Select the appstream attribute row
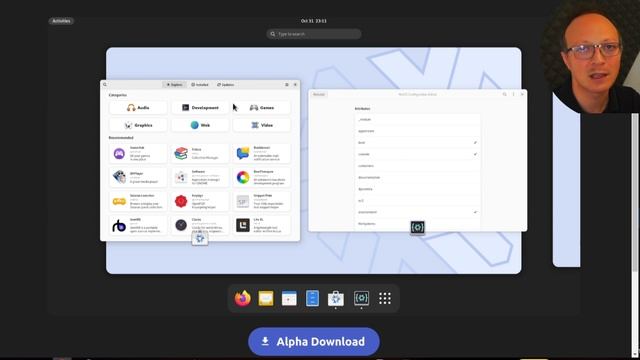640x360 pixels. (417, 131)
